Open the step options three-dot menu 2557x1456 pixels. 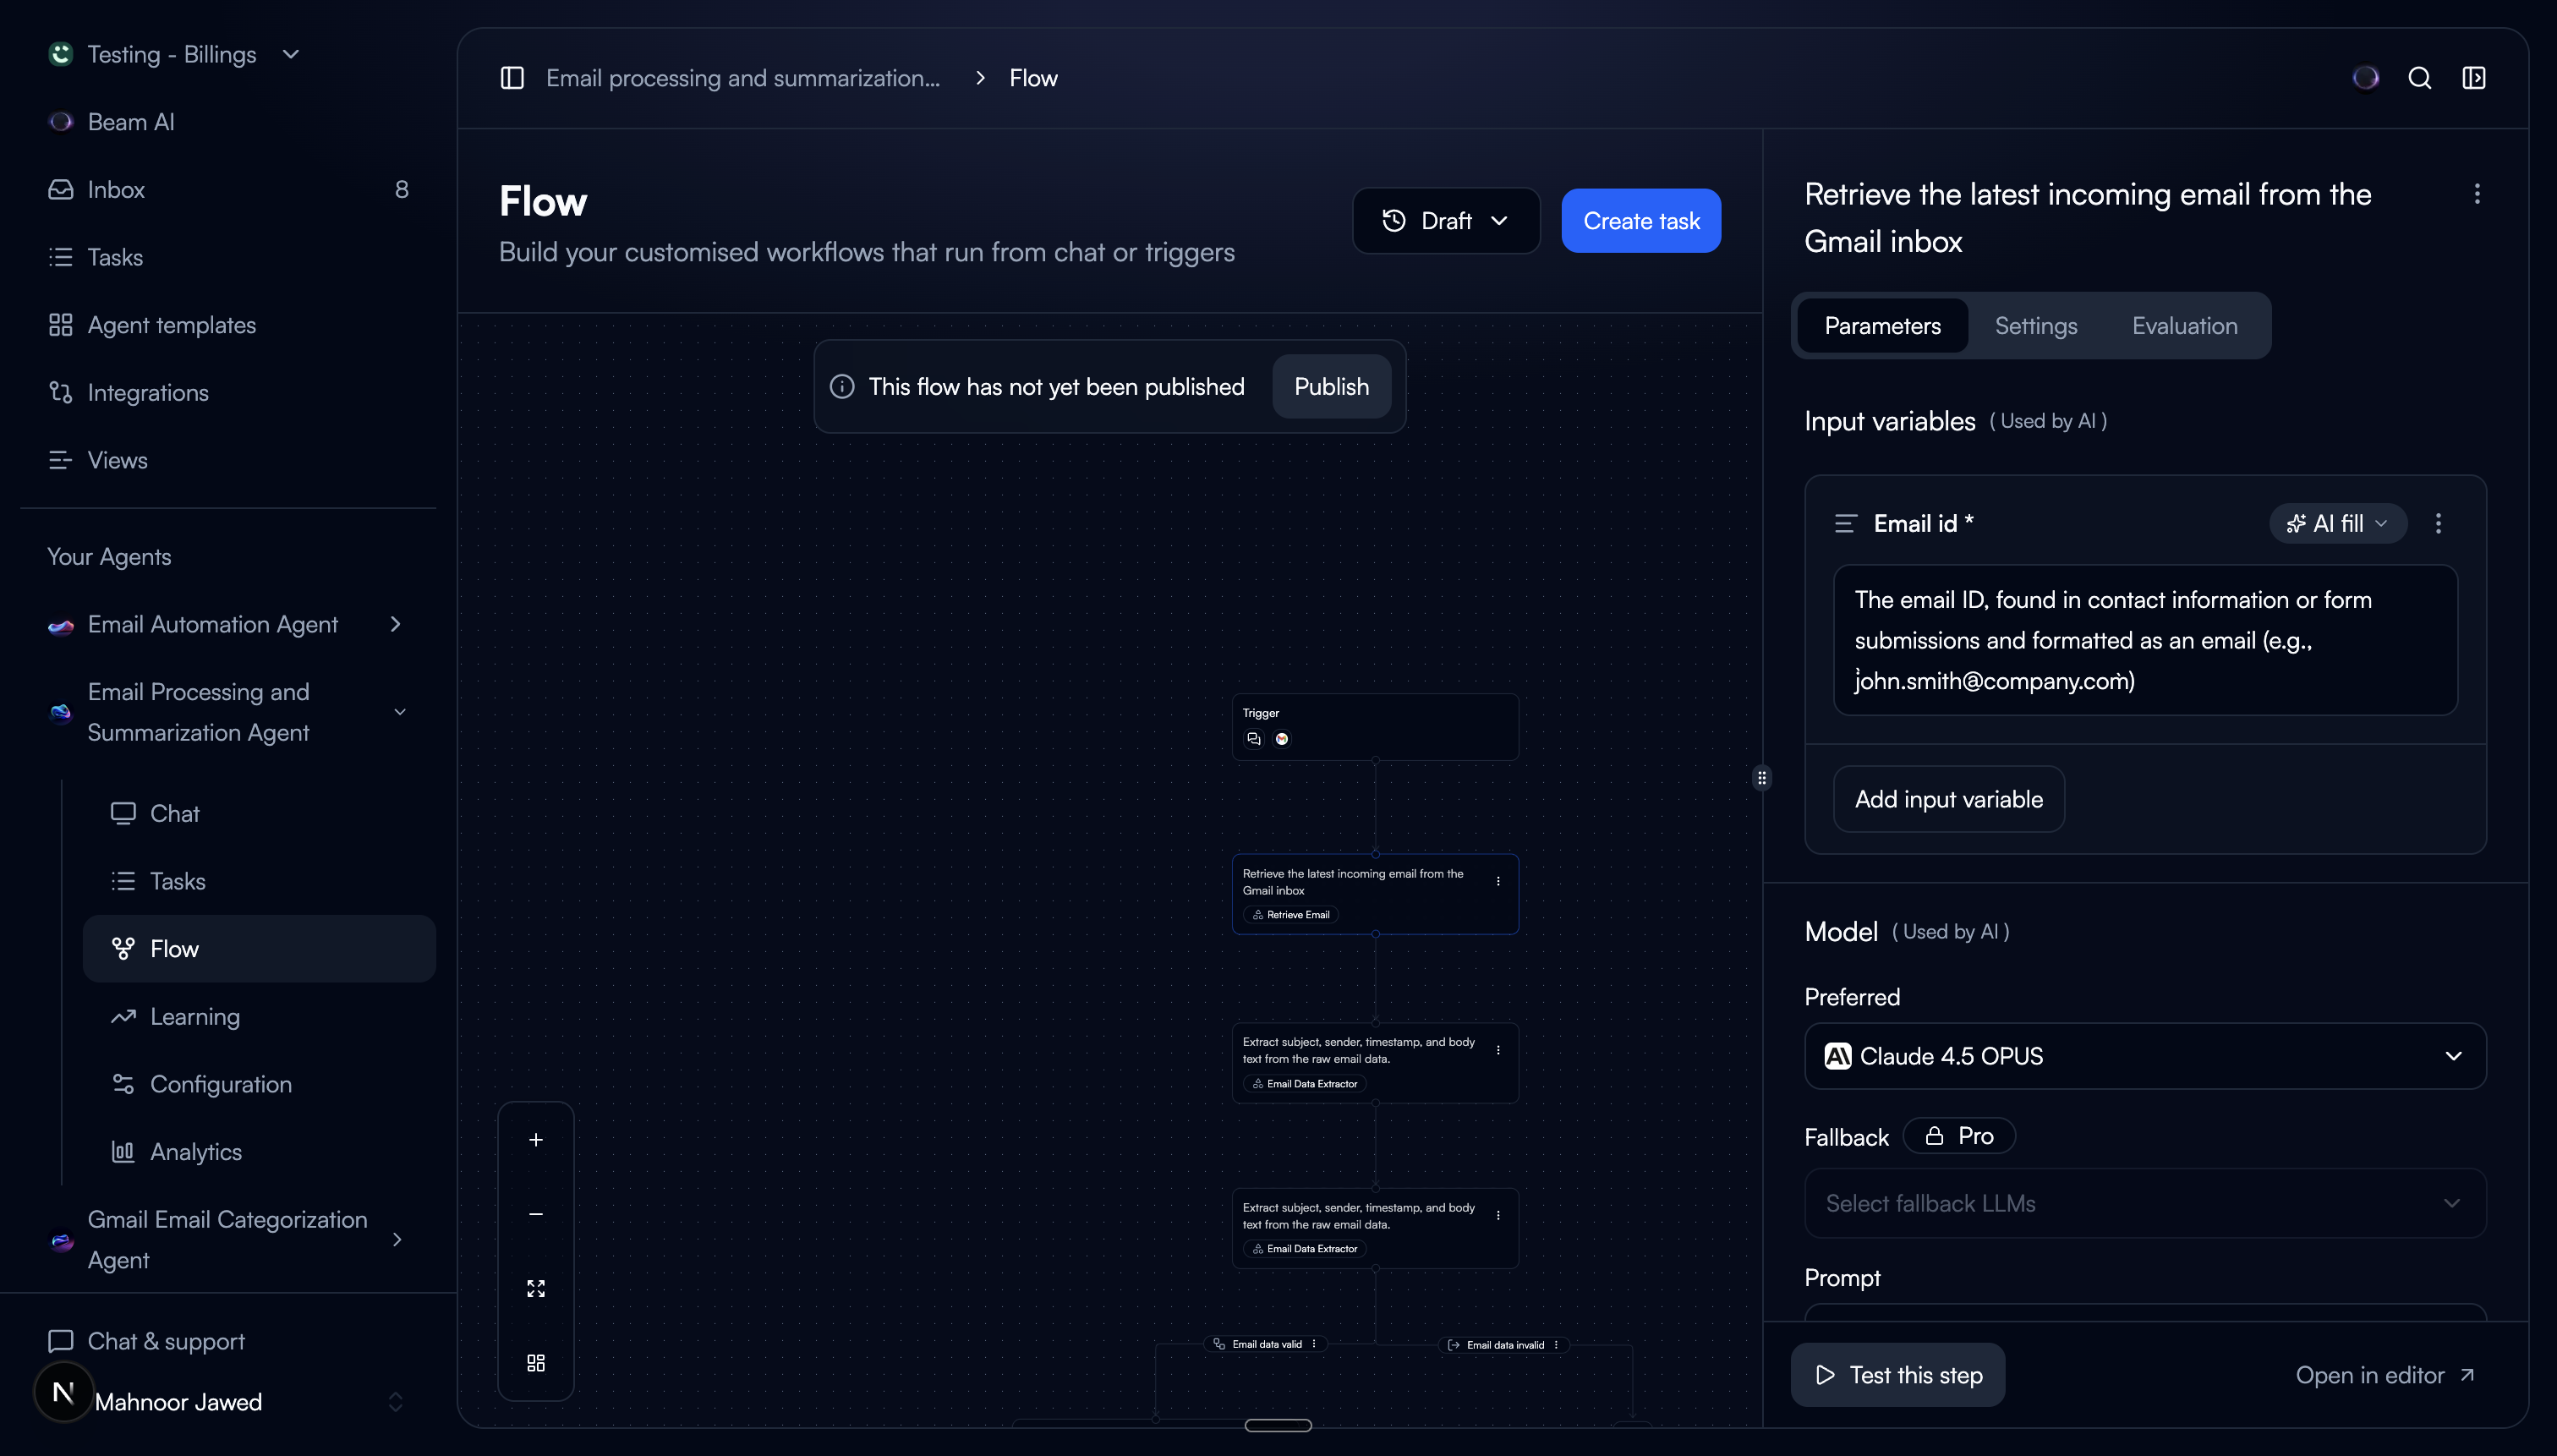click(x=2477, y=194)
